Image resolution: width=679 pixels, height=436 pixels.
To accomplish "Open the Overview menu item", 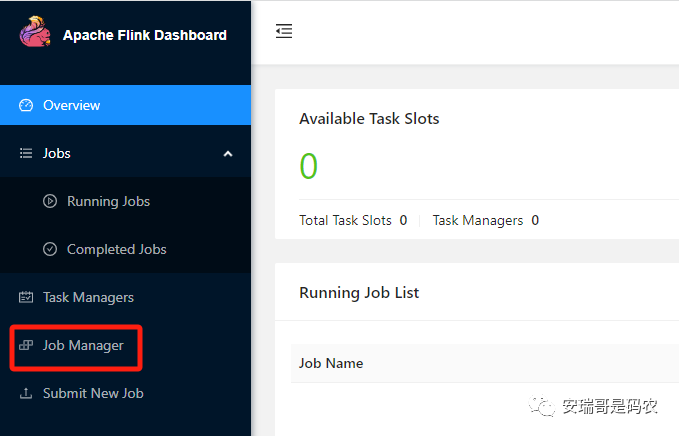I will tap(71, 105).
